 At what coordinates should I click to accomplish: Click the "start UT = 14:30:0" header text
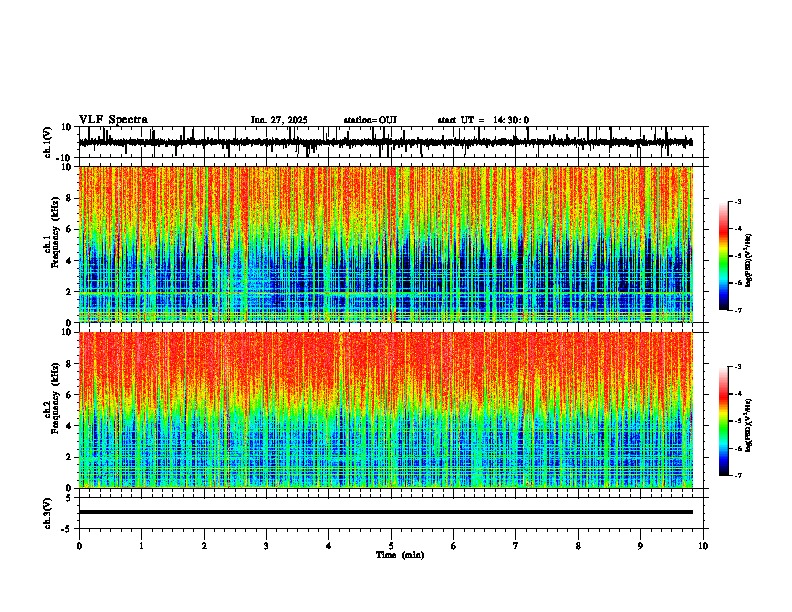[483, 120]
